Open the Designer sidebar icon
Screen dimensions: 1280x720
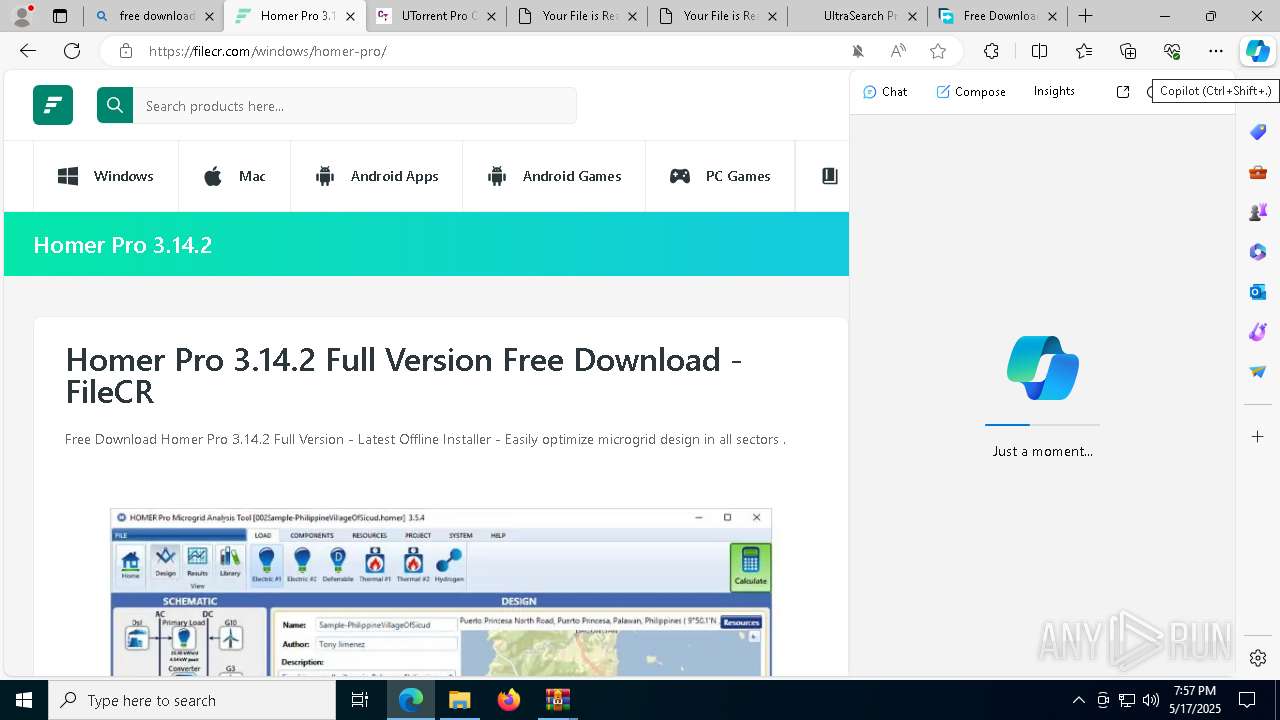tap(1258, 332)
